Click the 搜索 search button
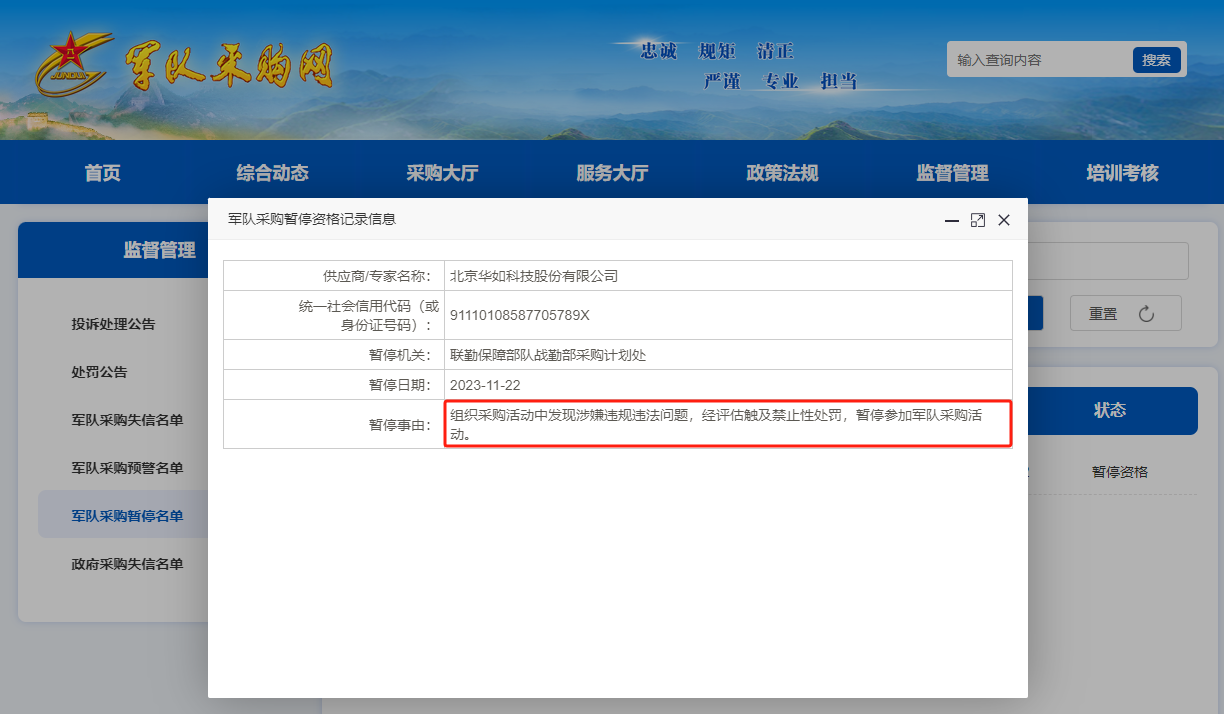 (1157, 60)
